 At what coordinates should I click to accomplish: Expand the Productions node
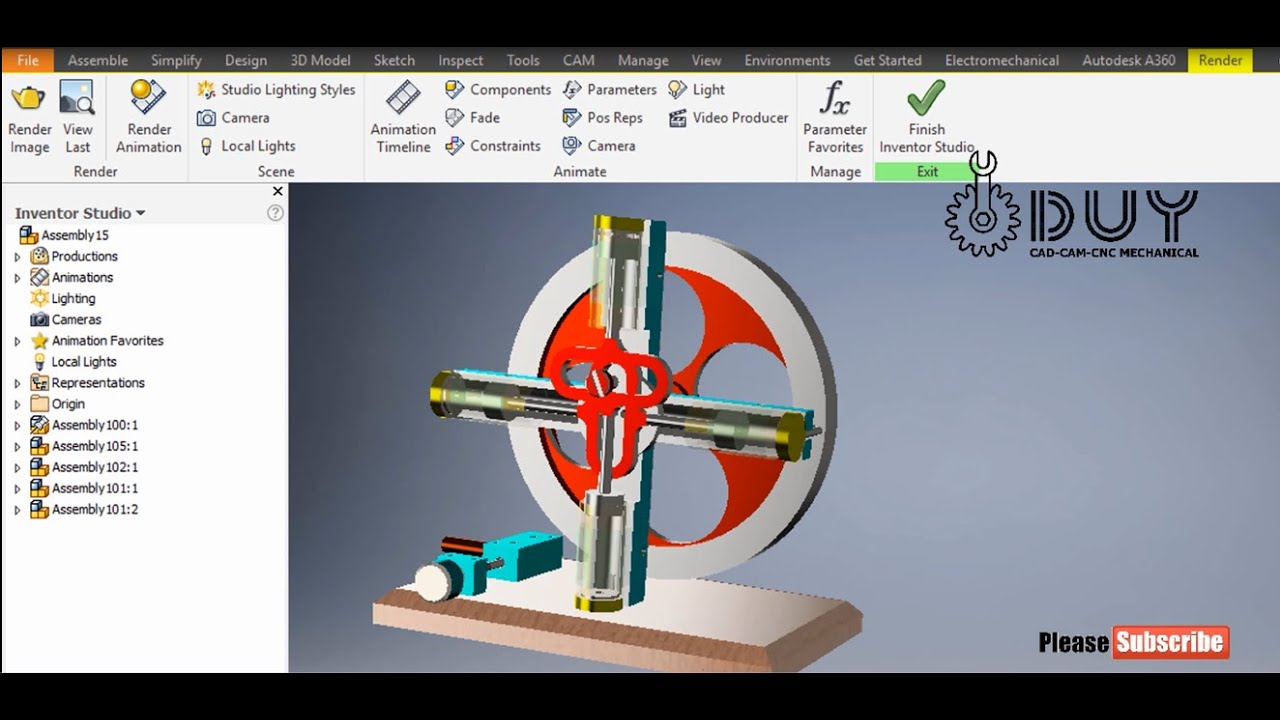tap(17, 256)
